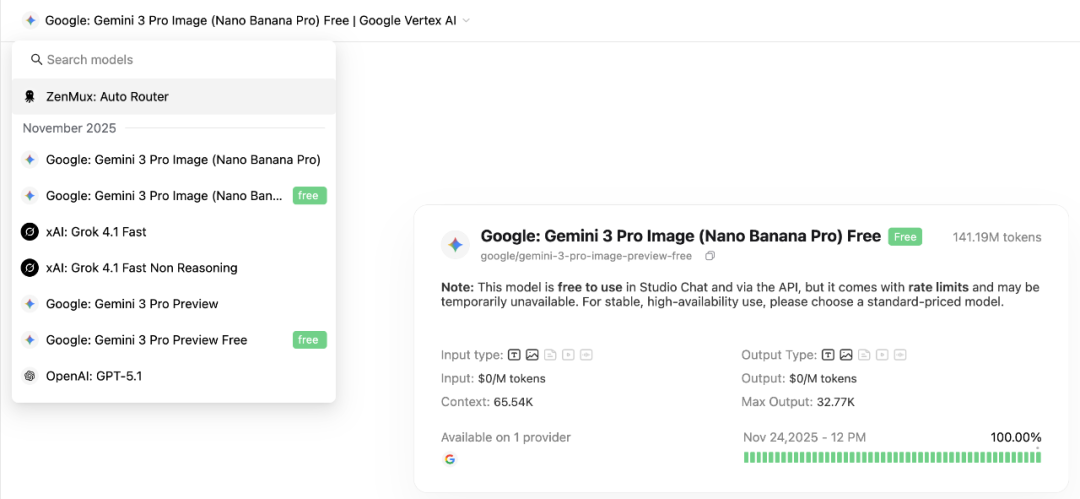Select Google: Gemini 3 Pro Preview Free
The image size is (1080, 499).
174,340
